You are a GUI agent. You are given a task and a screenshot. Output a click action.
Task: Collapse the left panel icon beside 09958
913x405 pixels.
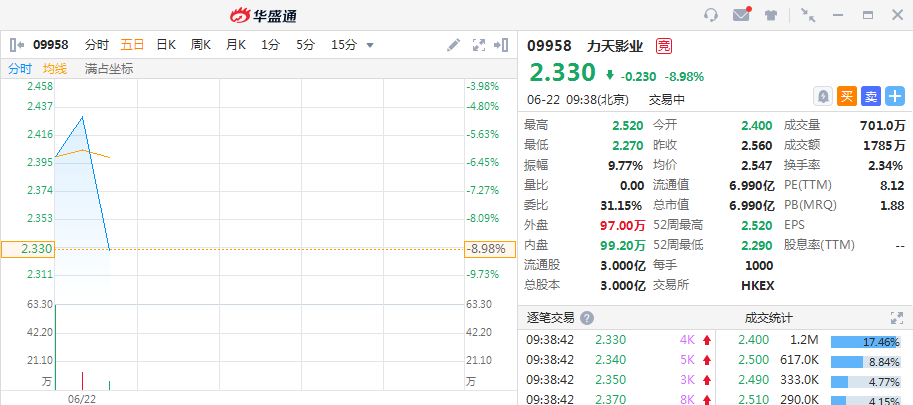(16, 45)
